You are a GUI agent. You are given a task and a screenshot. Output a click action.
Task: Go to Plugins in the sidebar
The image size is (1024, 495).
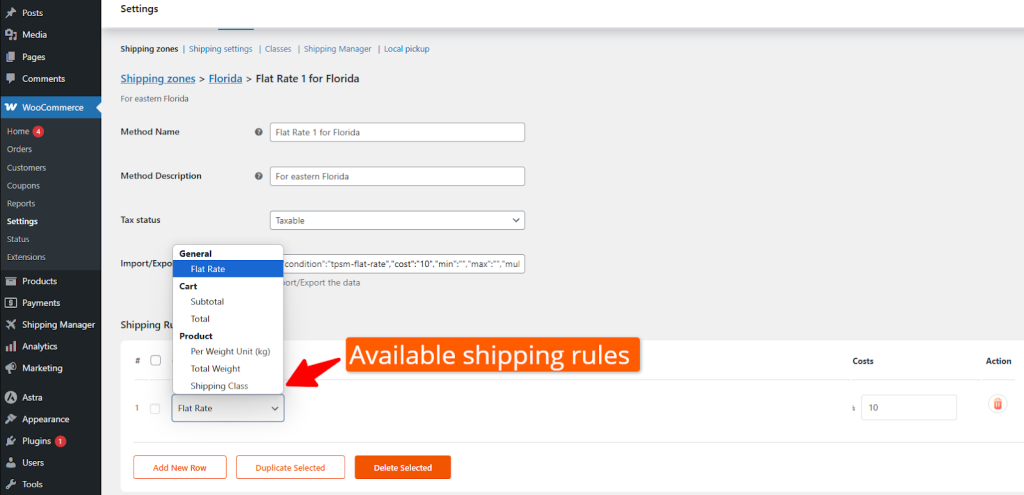36,441
